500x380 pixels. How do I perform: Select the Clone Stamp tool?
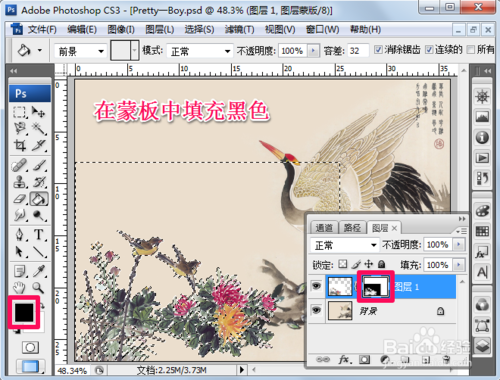pos(20,182)
